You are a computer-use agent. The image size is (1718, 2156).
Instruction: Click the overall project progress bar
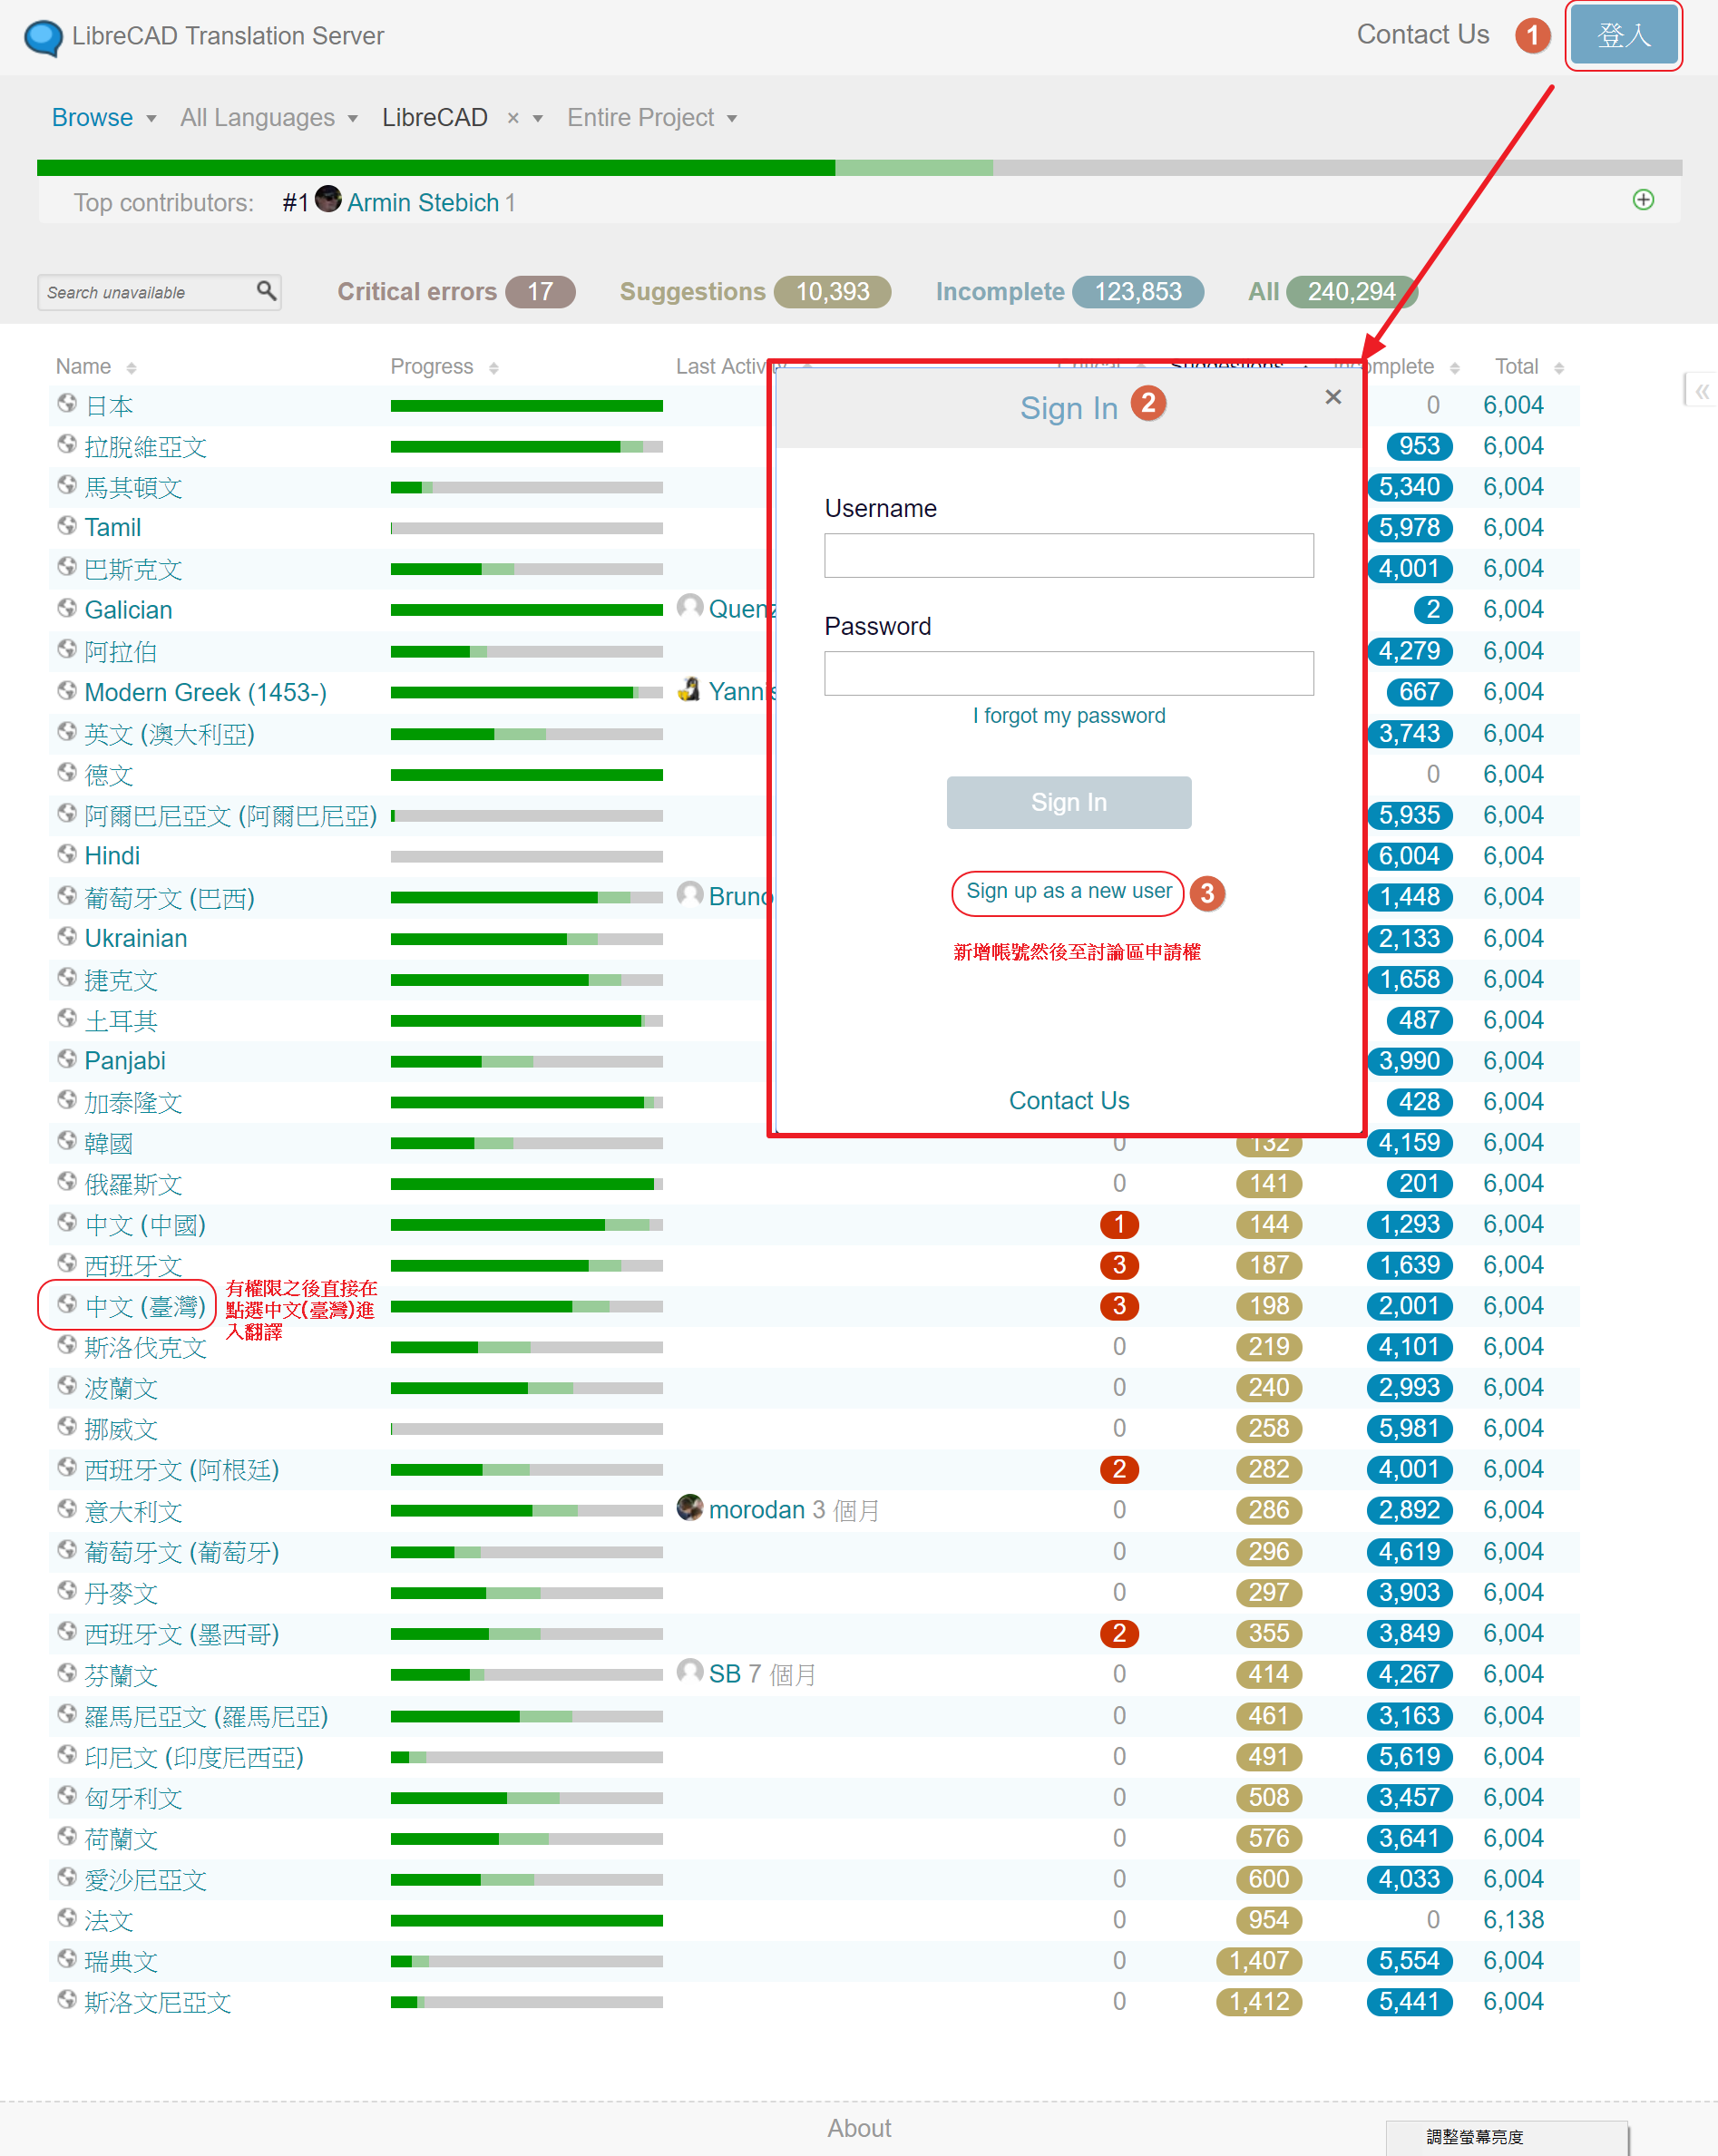[859, 168]
